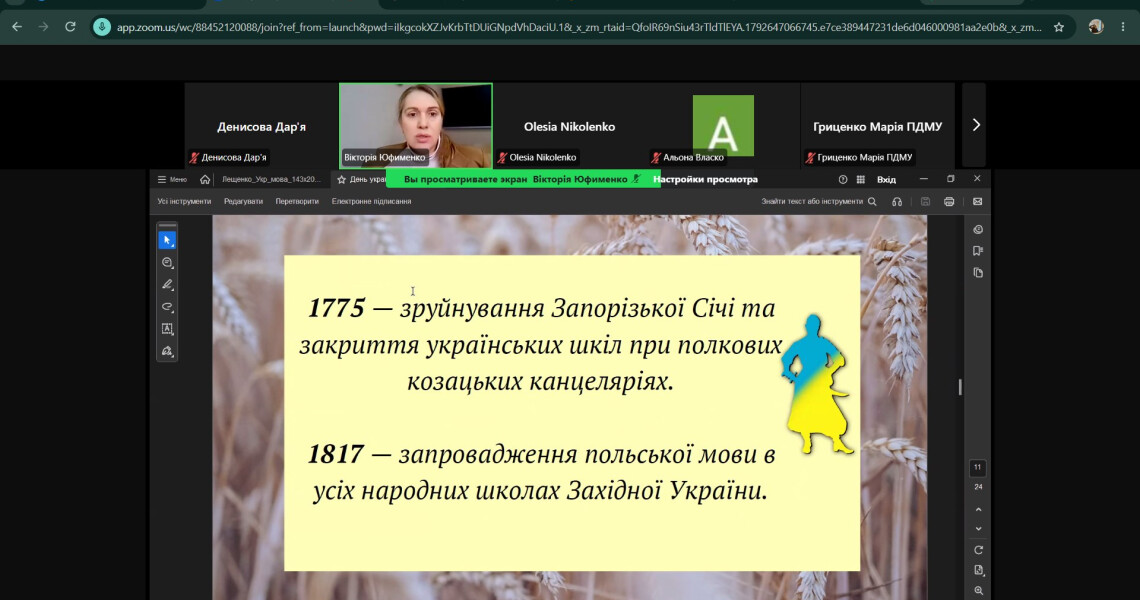Open the bookmarks panel icon

(978, 251)
